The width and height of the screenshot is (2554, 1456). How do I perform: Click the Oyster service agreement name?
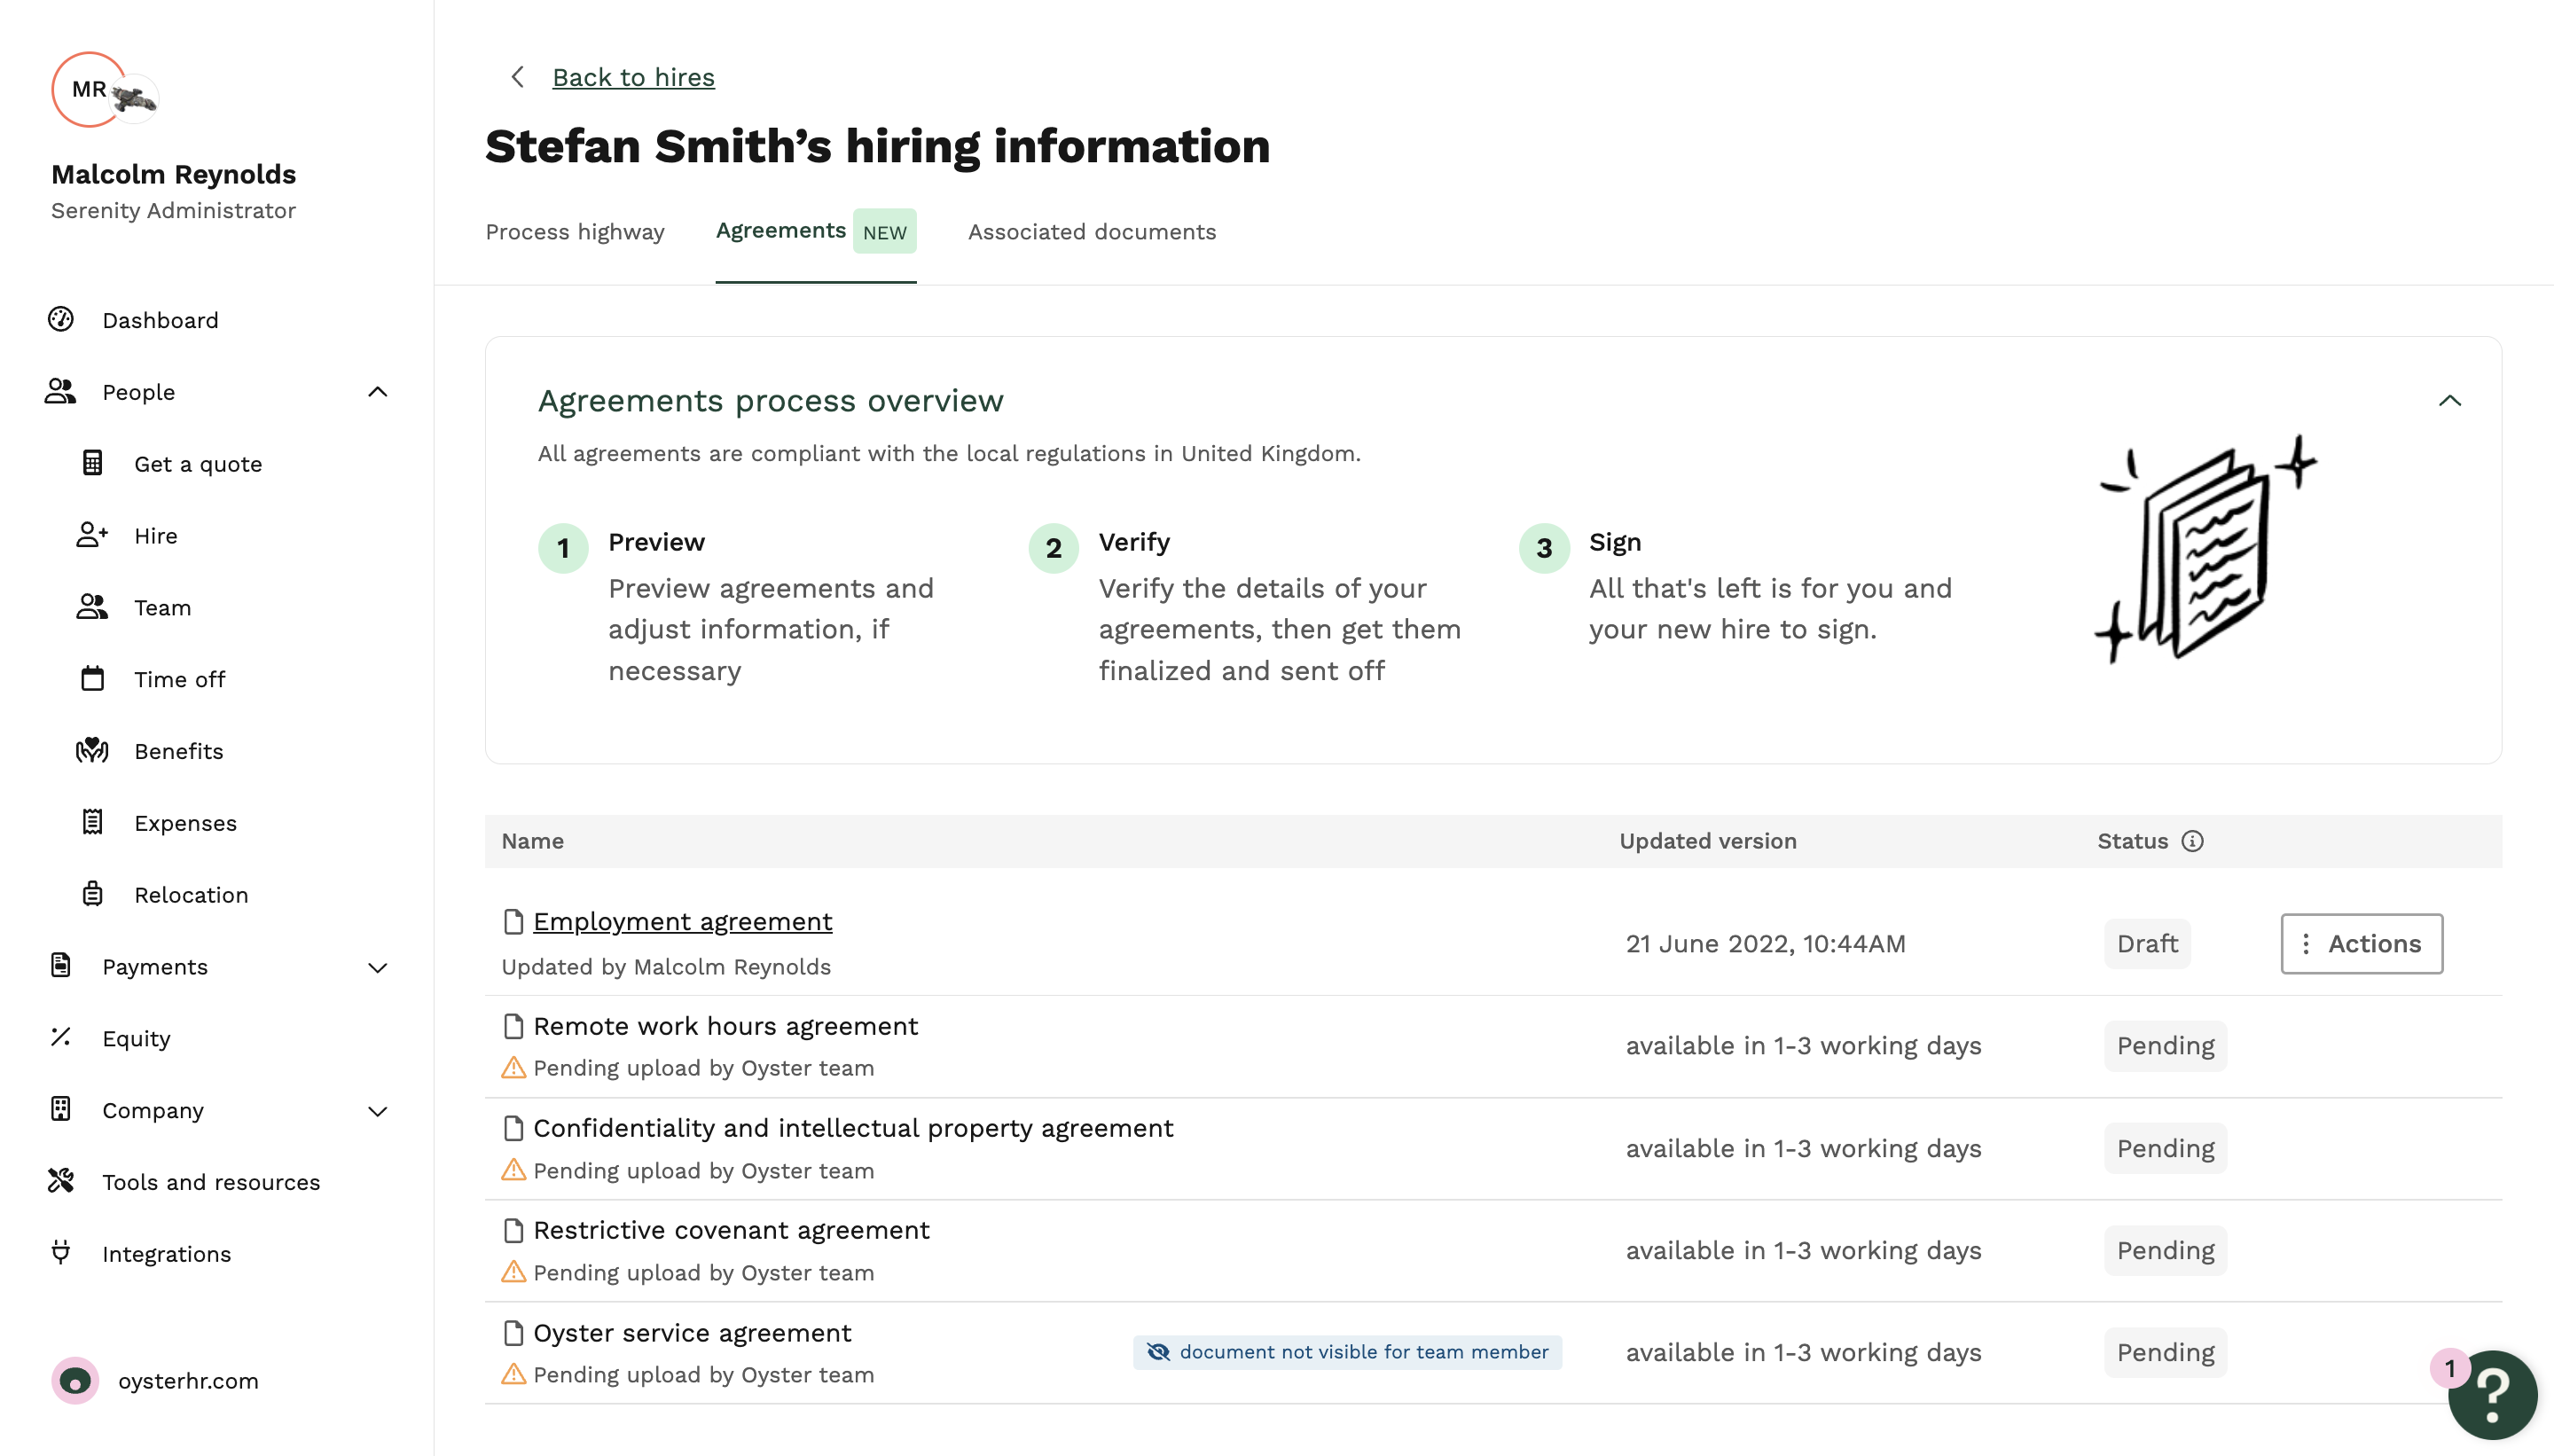tap(692, 1333)
